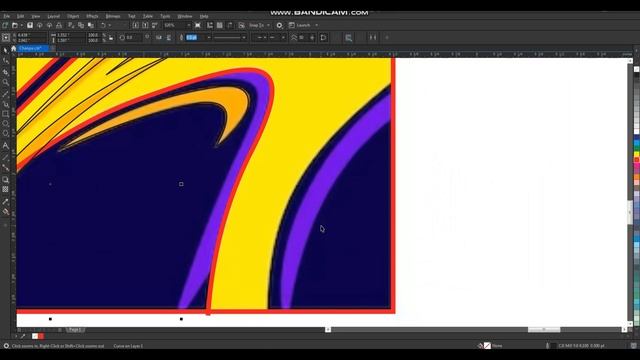Toggle show rulers button
640x360 pixels.
point(210,25)
